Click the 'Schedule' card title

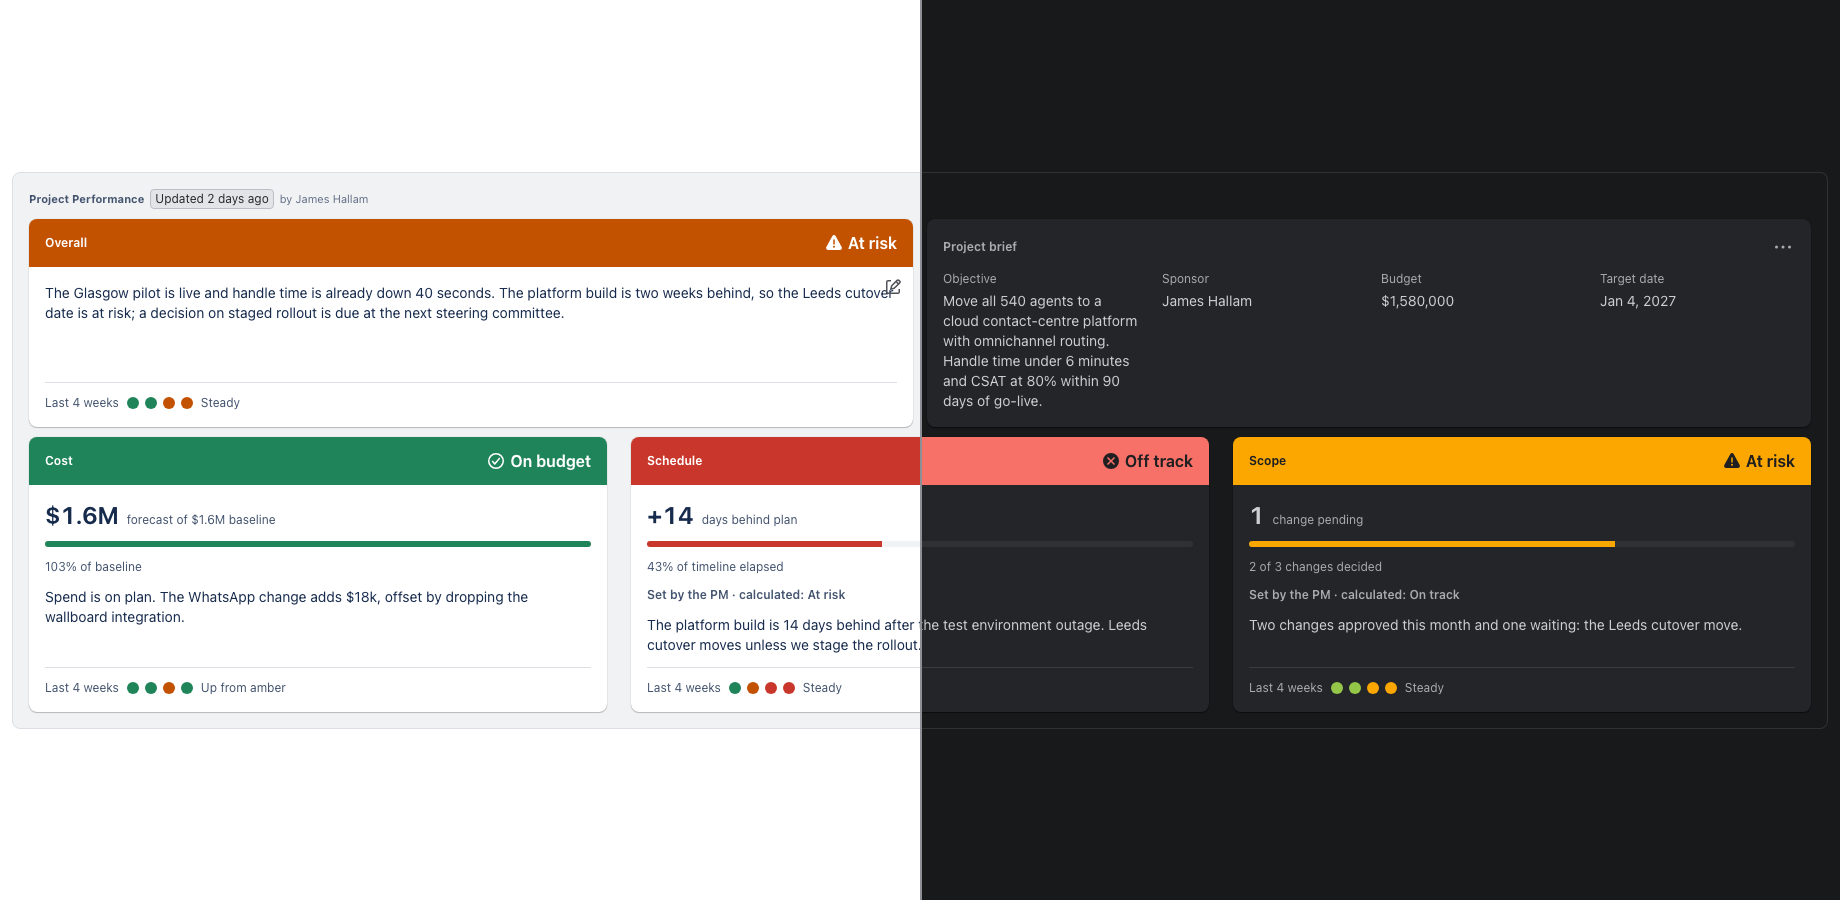pyautogui.click(x=675, y=461)
